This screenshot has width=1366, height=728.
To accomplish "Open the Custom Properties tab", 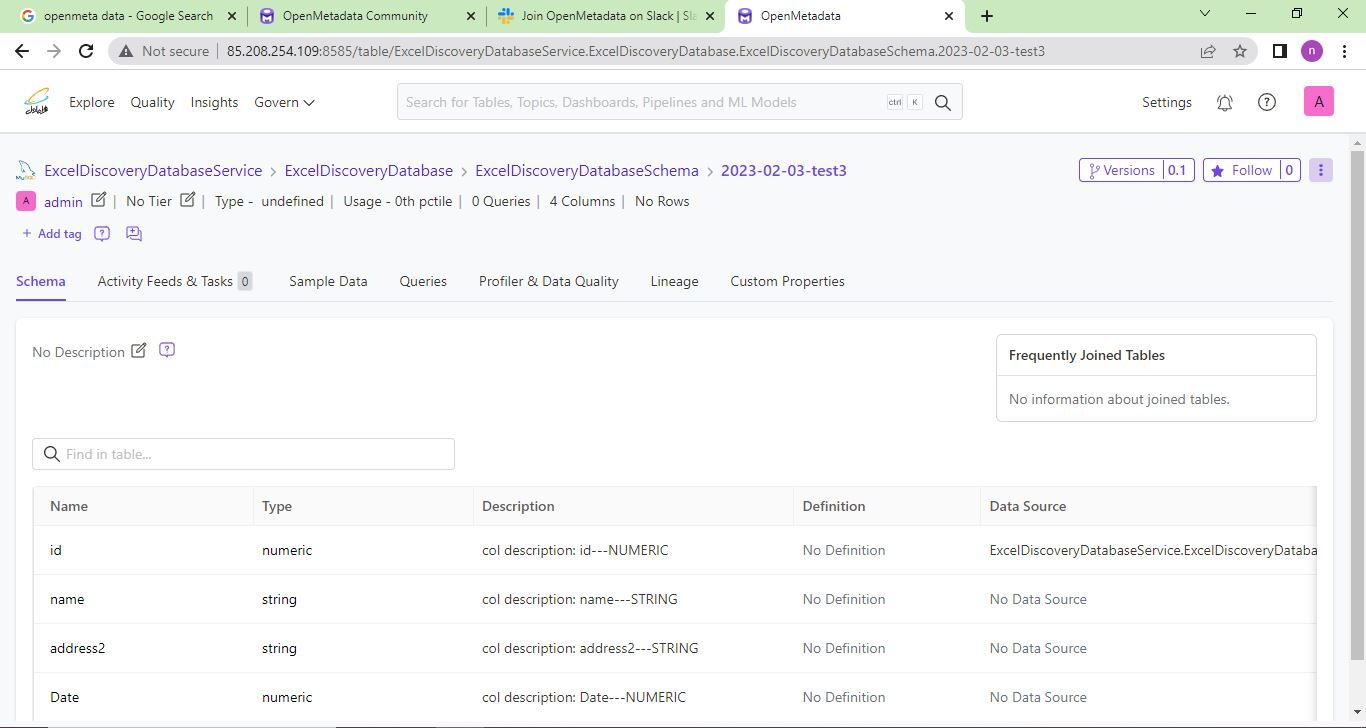I will point(787,281).
